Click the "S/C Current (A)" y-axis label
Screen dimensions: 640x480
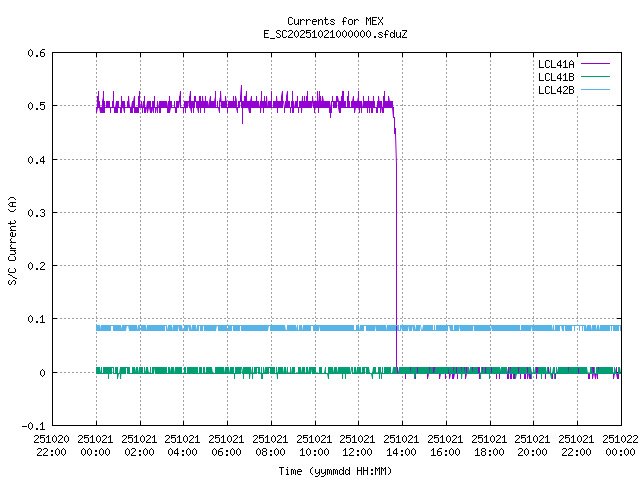pyautogui.click(x=12, y=240)
